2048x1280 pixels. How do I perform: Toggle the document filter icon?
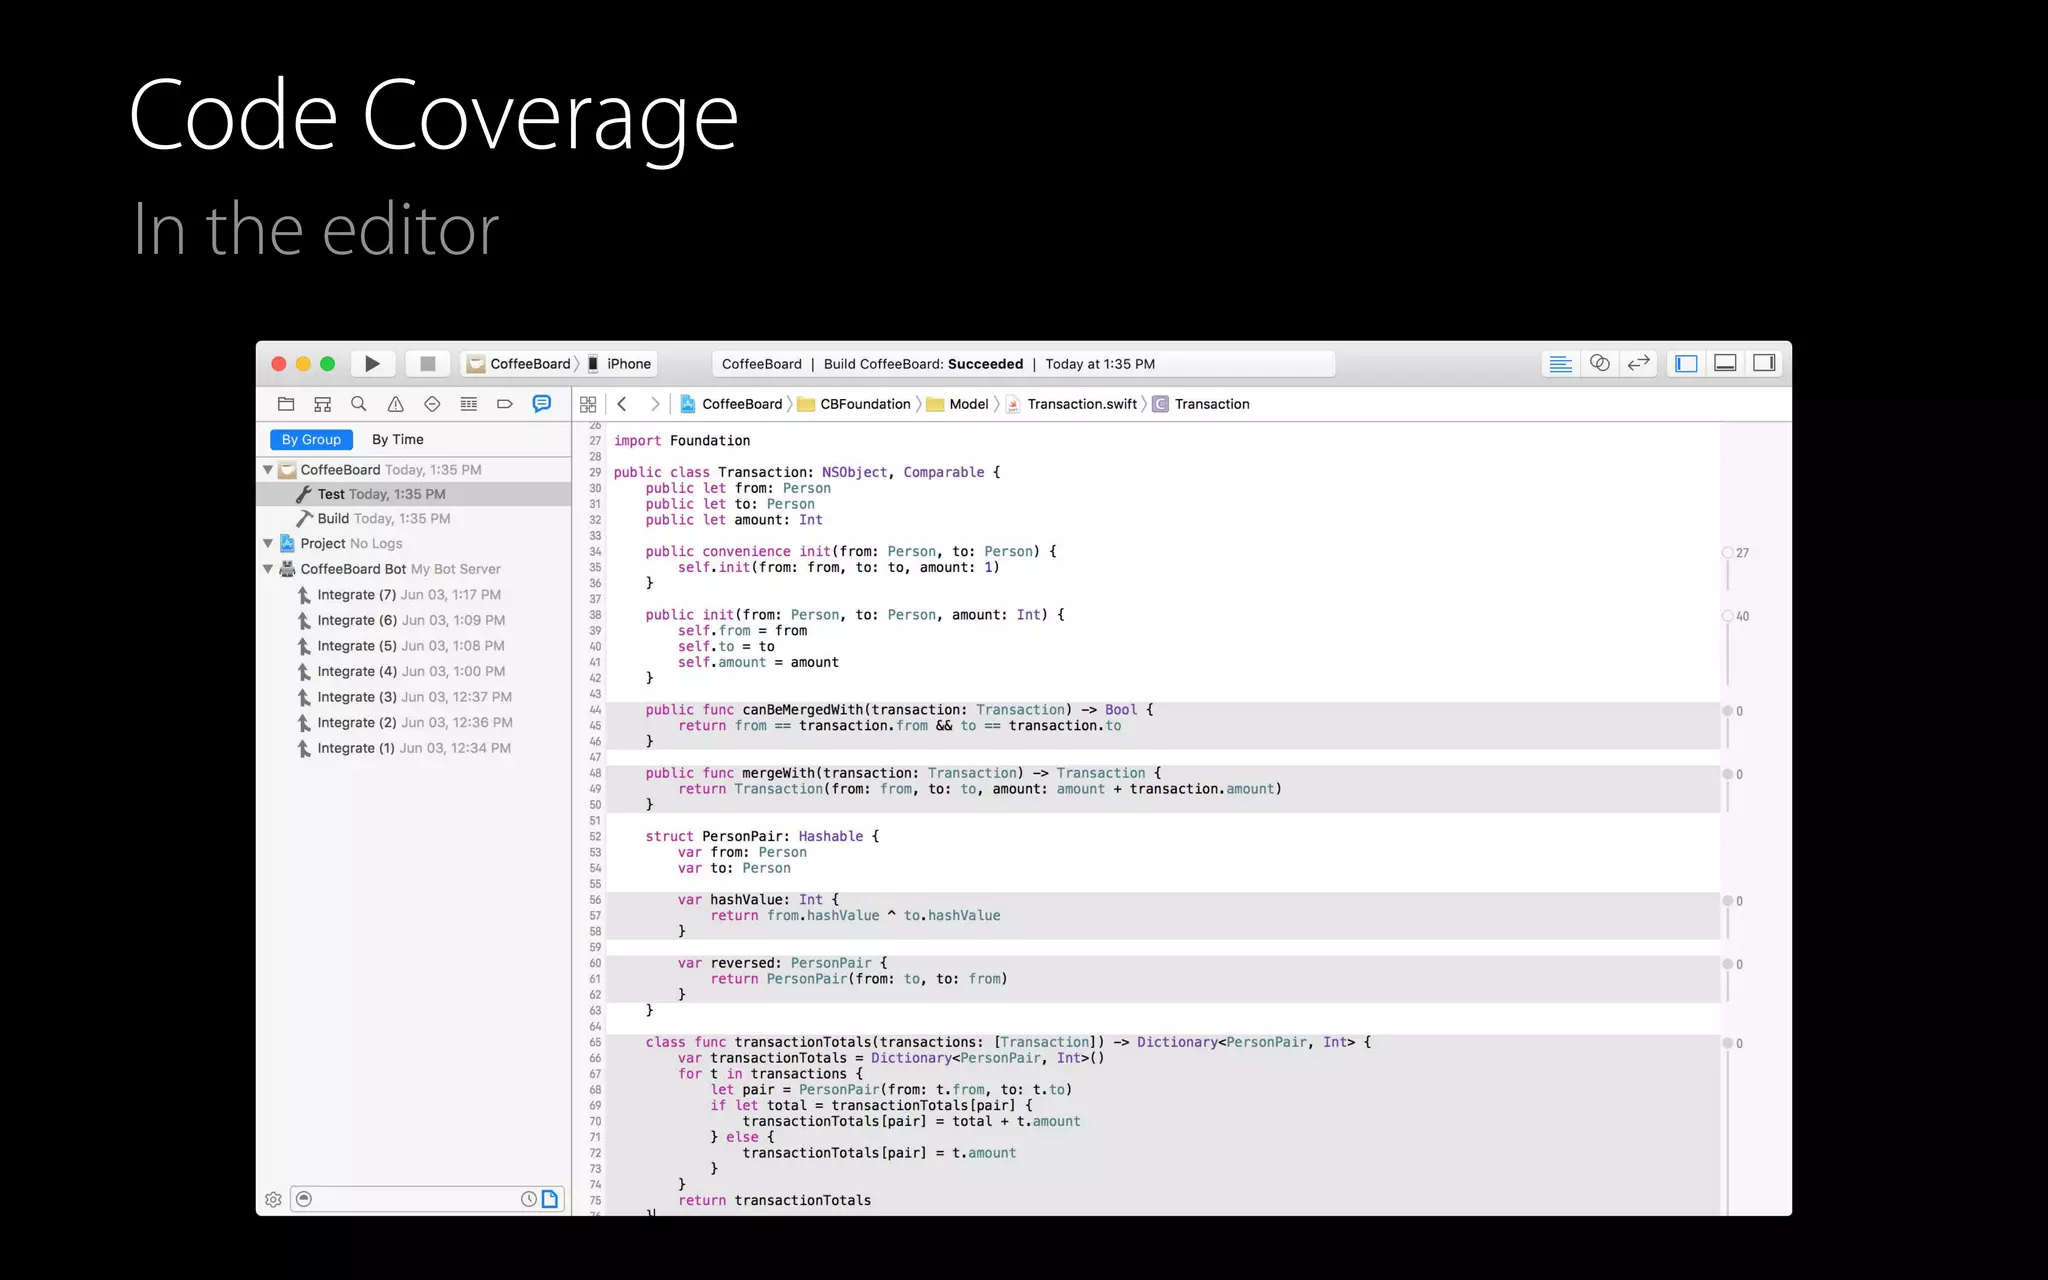(x=550, y=1199)
